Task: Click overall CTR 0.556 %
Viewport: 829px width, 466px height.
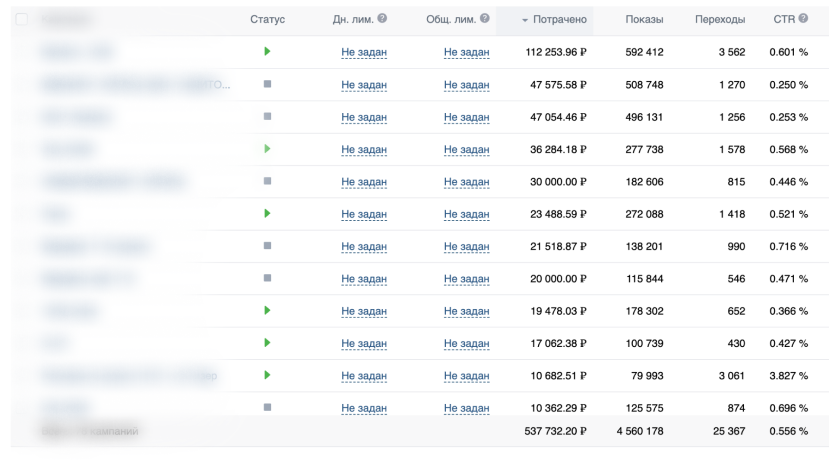Action: tap(789, 431)
